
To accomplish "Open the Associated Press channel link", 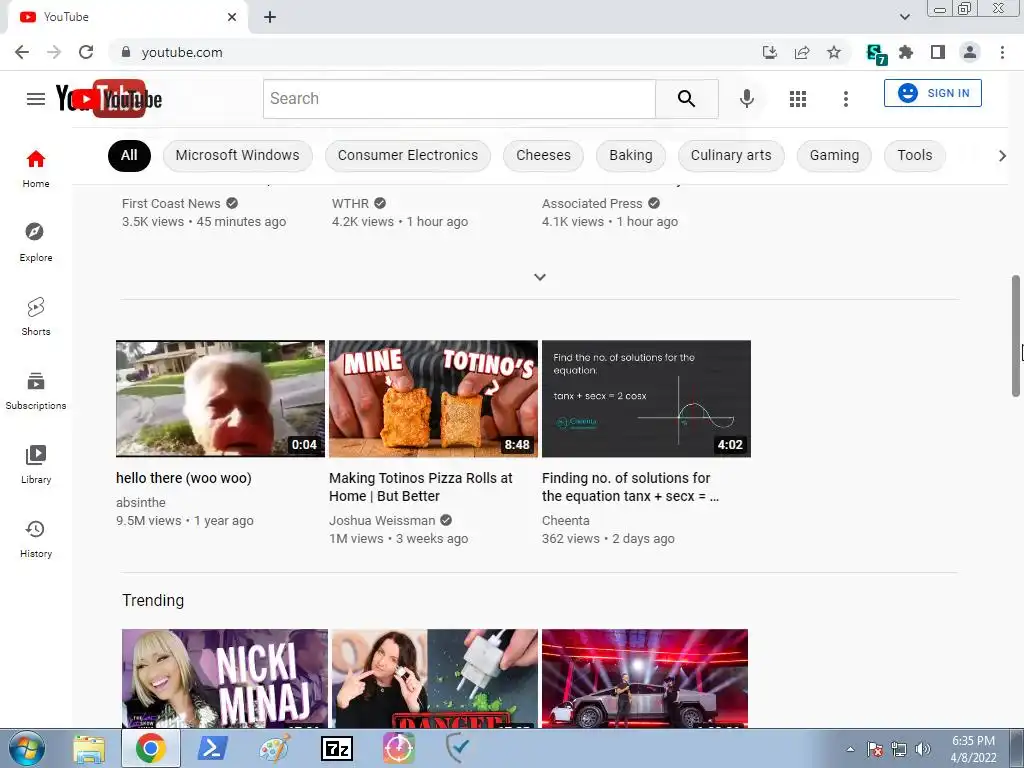I will pyautogui.click(x=592, y=204).
